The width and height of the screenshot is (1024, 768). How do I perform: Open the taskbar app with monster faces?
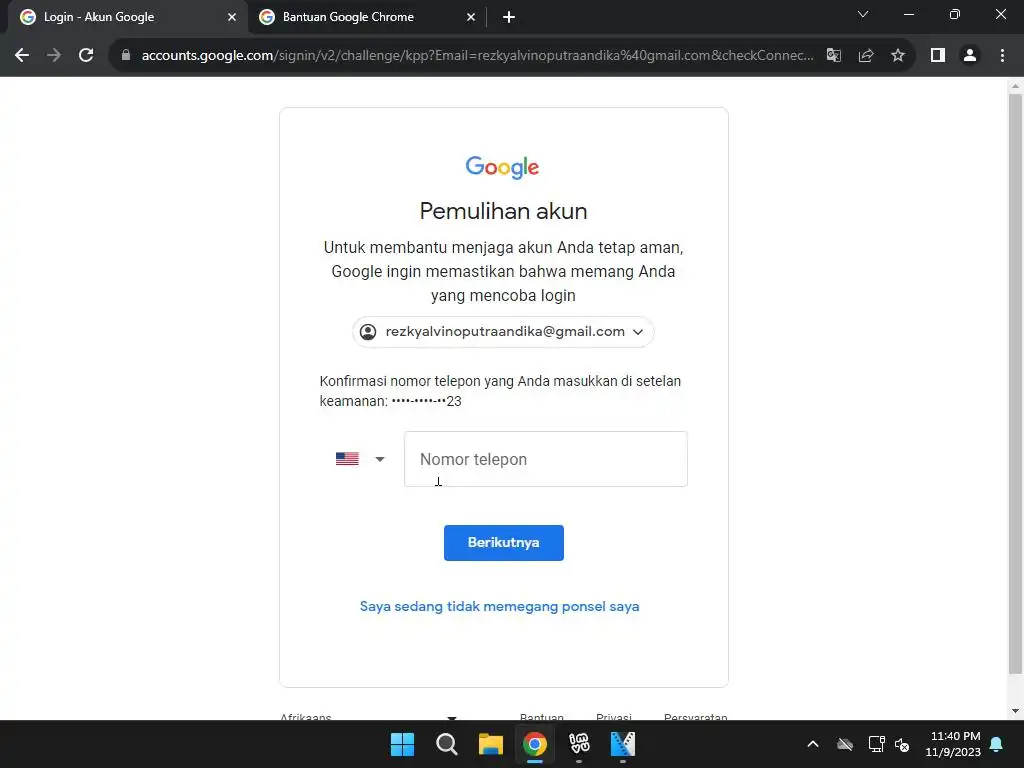pyautogui.click(x=579, y=744)
